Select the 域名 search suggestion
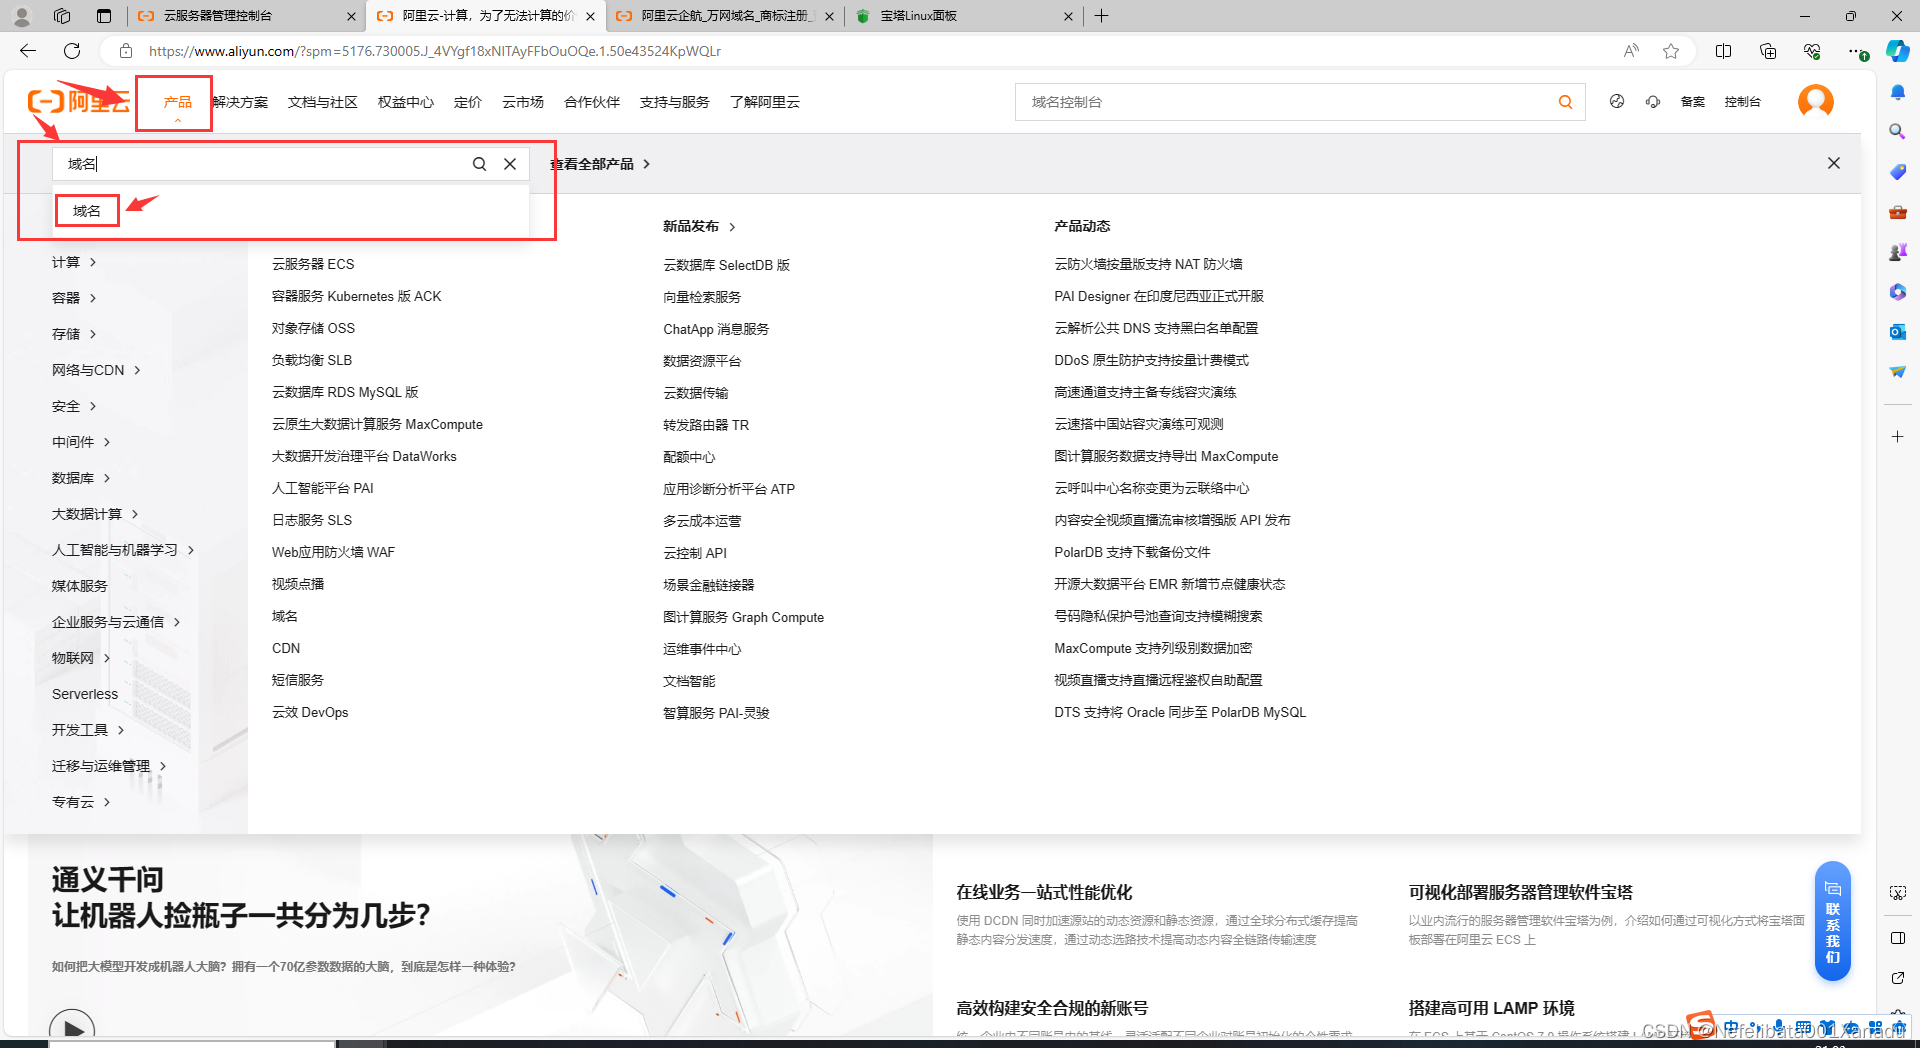This screenshot has width=1920, height=1048. [87, 211]
